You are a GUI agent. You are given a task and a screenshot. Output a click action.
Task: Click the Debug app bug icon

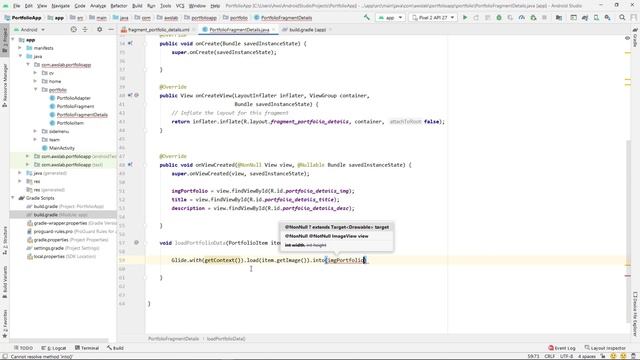click(x=499, y=18)
